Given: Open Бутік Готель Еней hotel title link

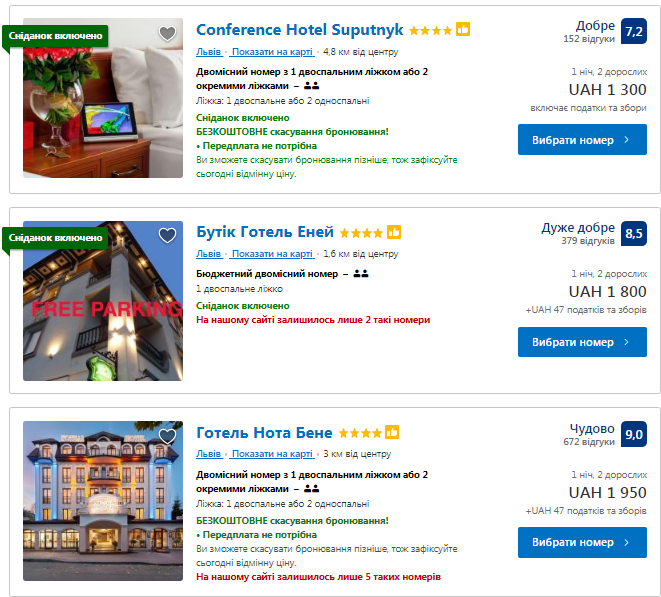Looking at the screenshot, I should tap(264, 233).
